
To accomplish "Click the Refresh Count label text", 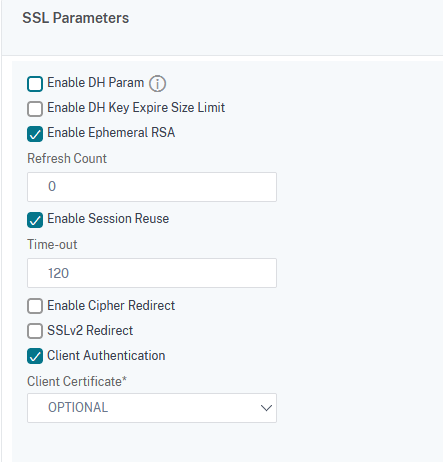I will [67, 158].
